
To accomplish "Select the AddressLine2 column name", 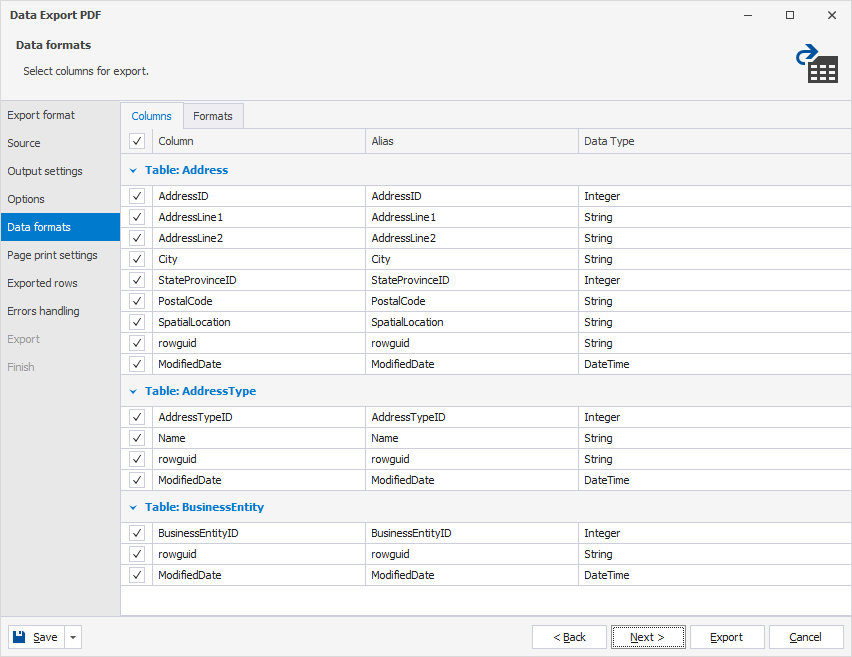I will (x=191, y=238).
